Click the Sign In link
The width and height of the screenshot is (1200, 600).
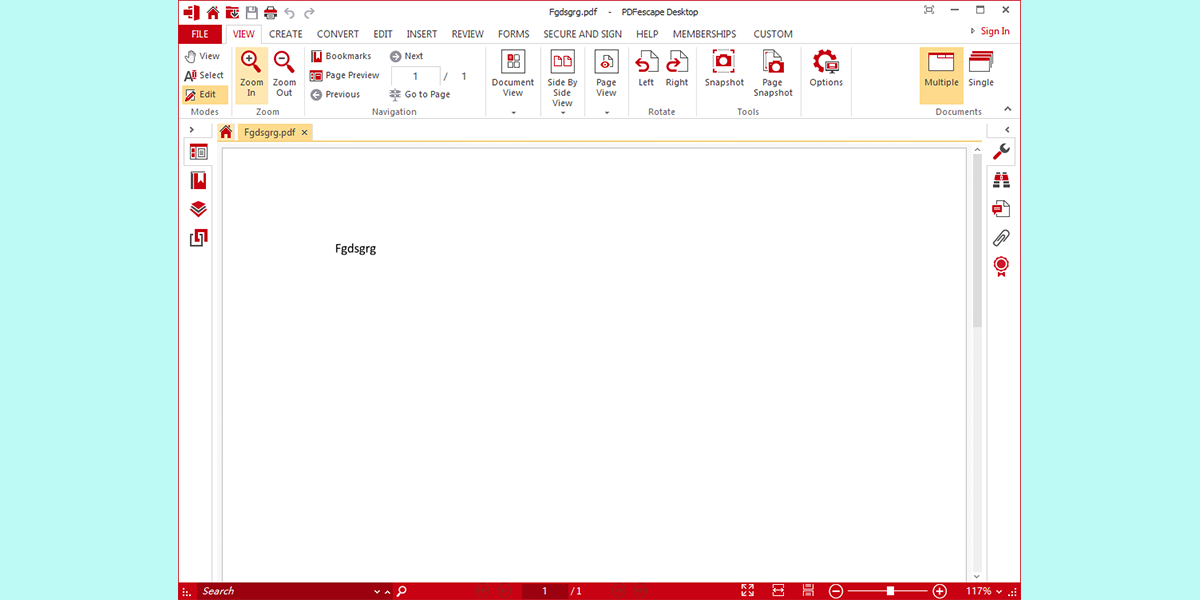pyautogui.click(x=994, y=31)
